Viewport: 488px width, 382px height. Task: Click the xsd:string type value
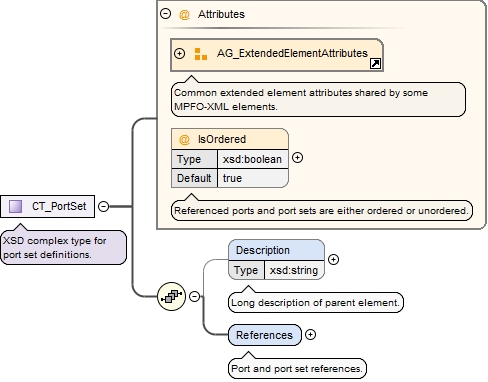[294, 270]
